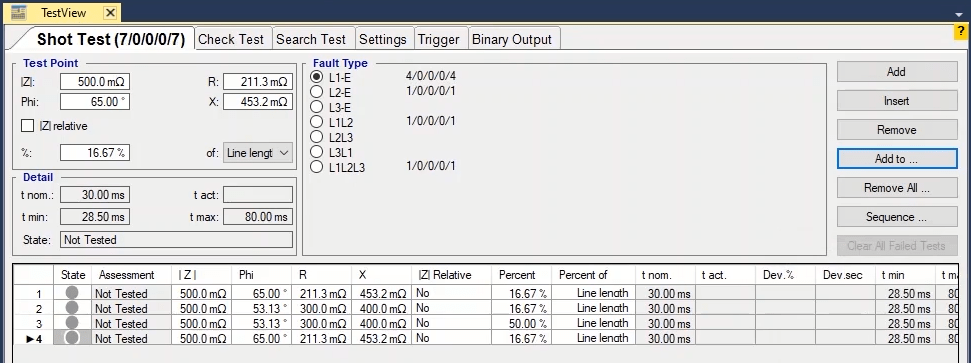Screen dimensions: 971x363
Task: Select the L1L2L3 fault type radio button
Action: 316,167
